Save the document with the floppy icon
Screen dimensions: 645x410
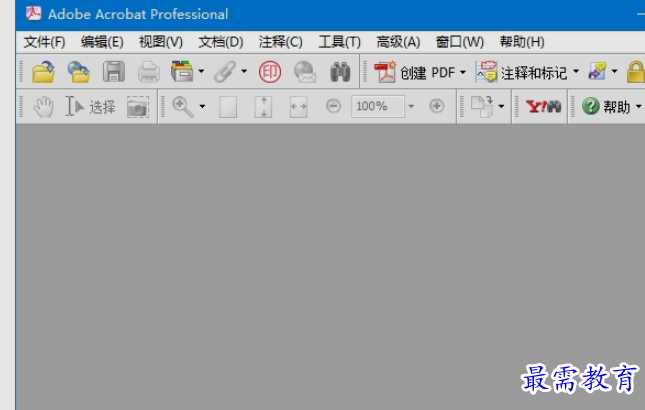click(114, 72)
